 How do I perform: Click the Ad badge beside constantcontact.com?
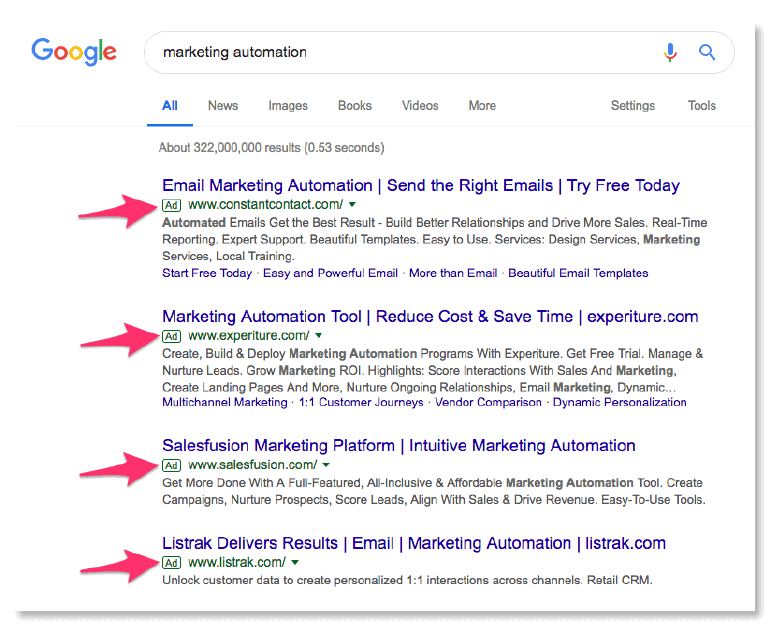172,205
